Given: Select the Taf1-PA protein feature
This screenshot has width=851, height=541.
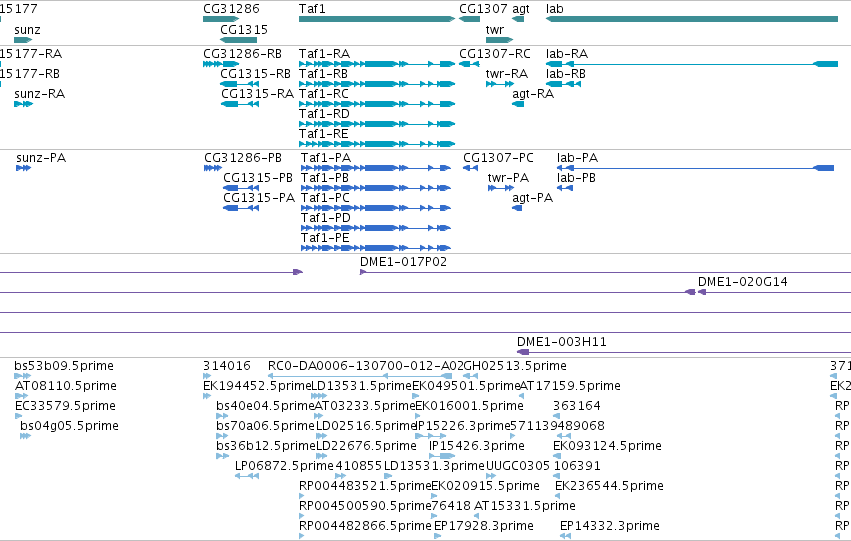Looking at the screenshot, I should [376, 168].
